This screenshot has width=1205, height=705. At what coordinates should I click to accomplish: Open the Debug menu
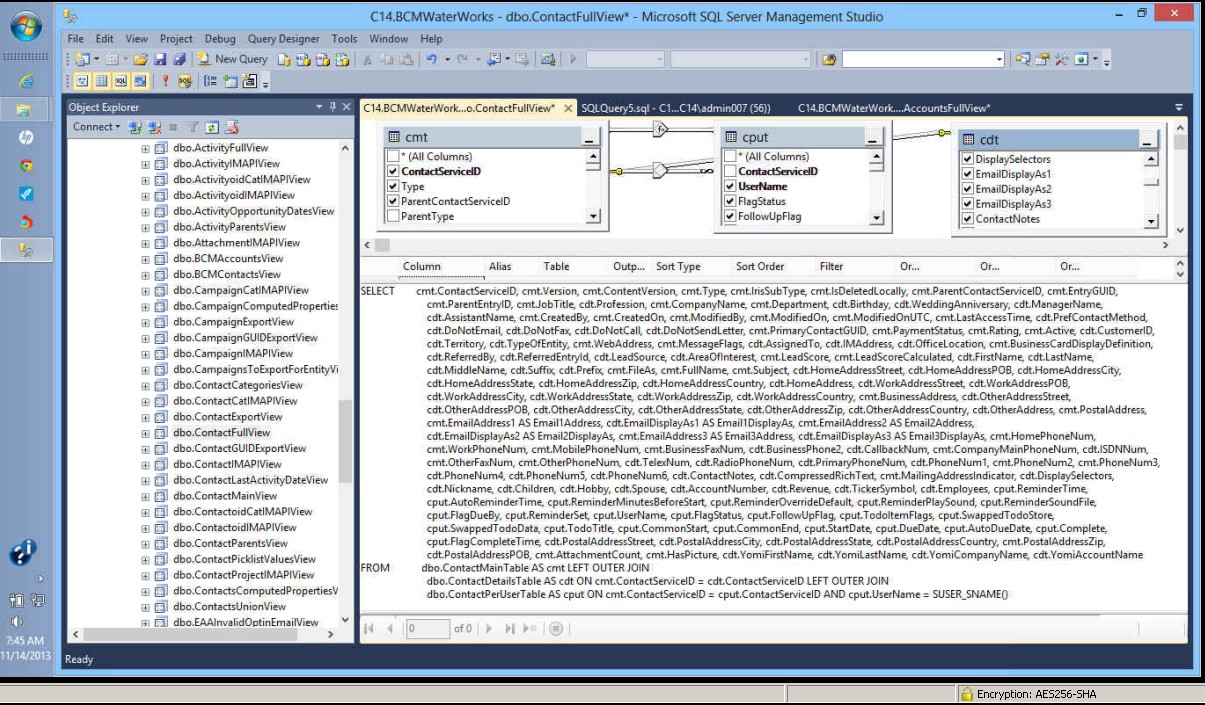tap(220, 39)
